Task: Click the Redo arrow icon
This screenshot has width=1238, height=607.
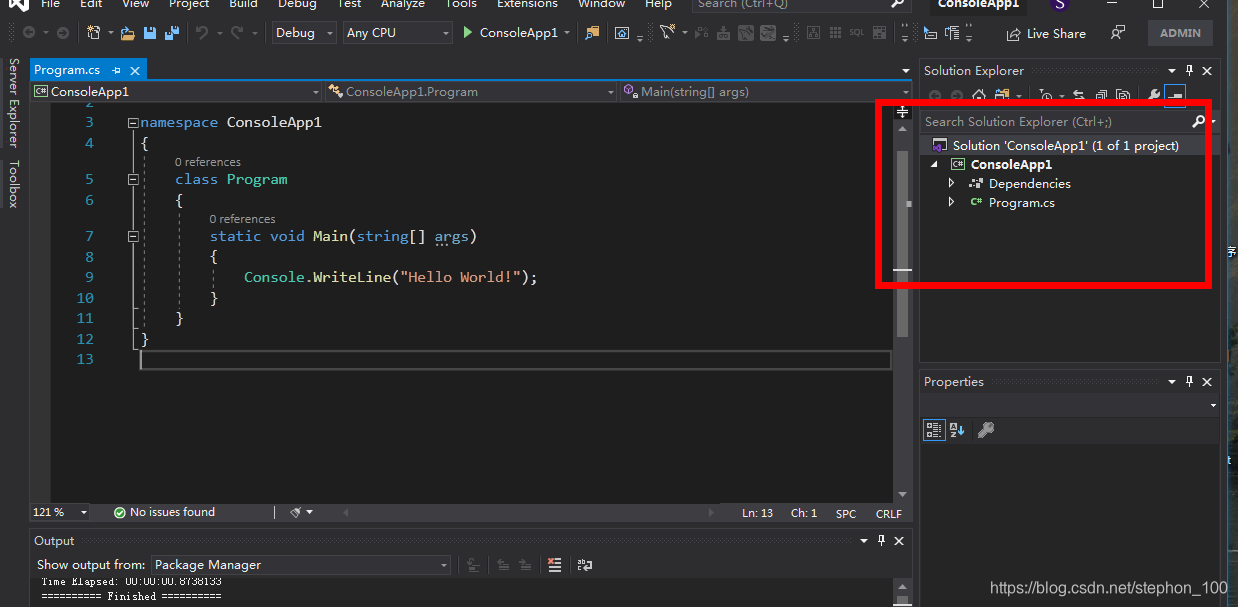Action: coord(237,33)
